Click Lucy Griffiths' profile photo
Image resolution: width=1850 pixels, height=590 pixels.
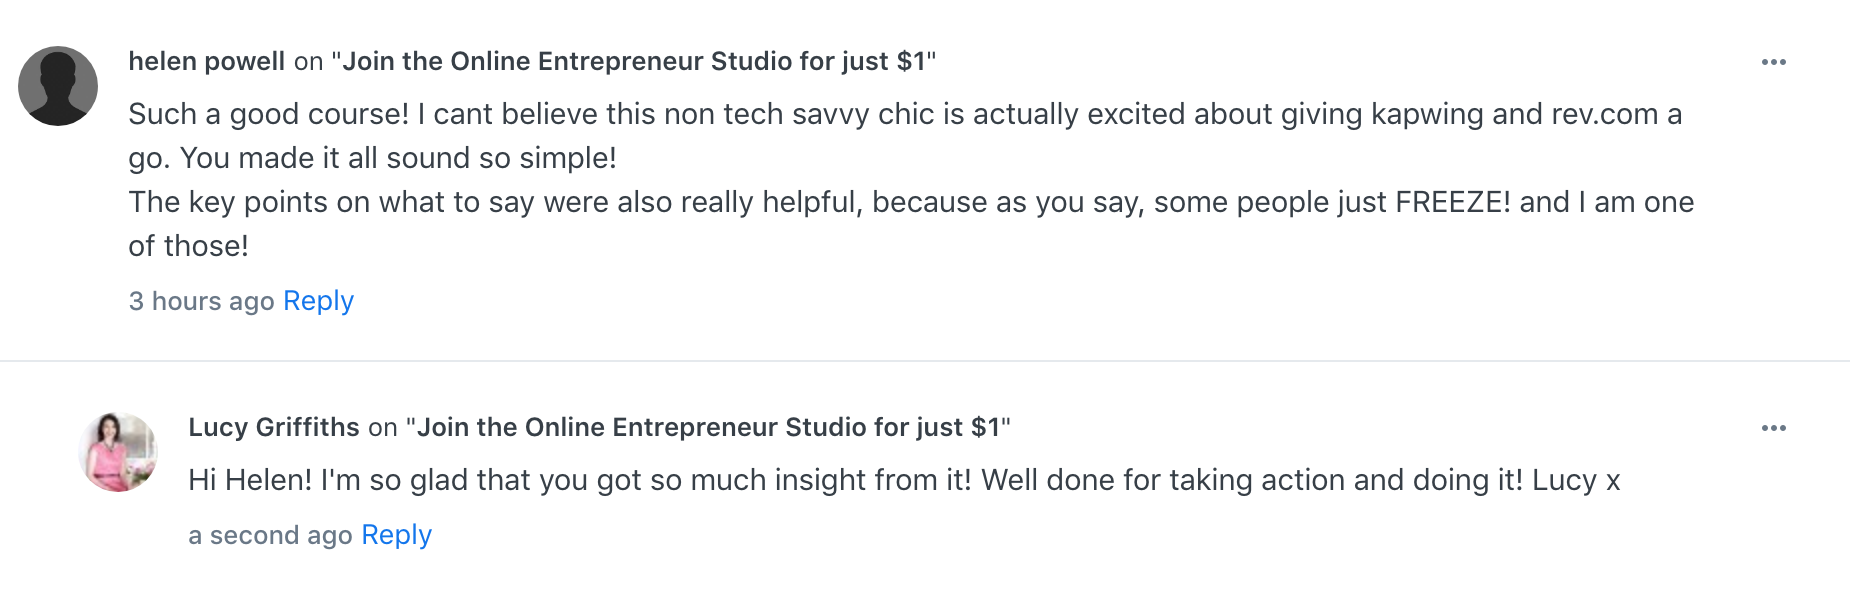click(118, 452)
